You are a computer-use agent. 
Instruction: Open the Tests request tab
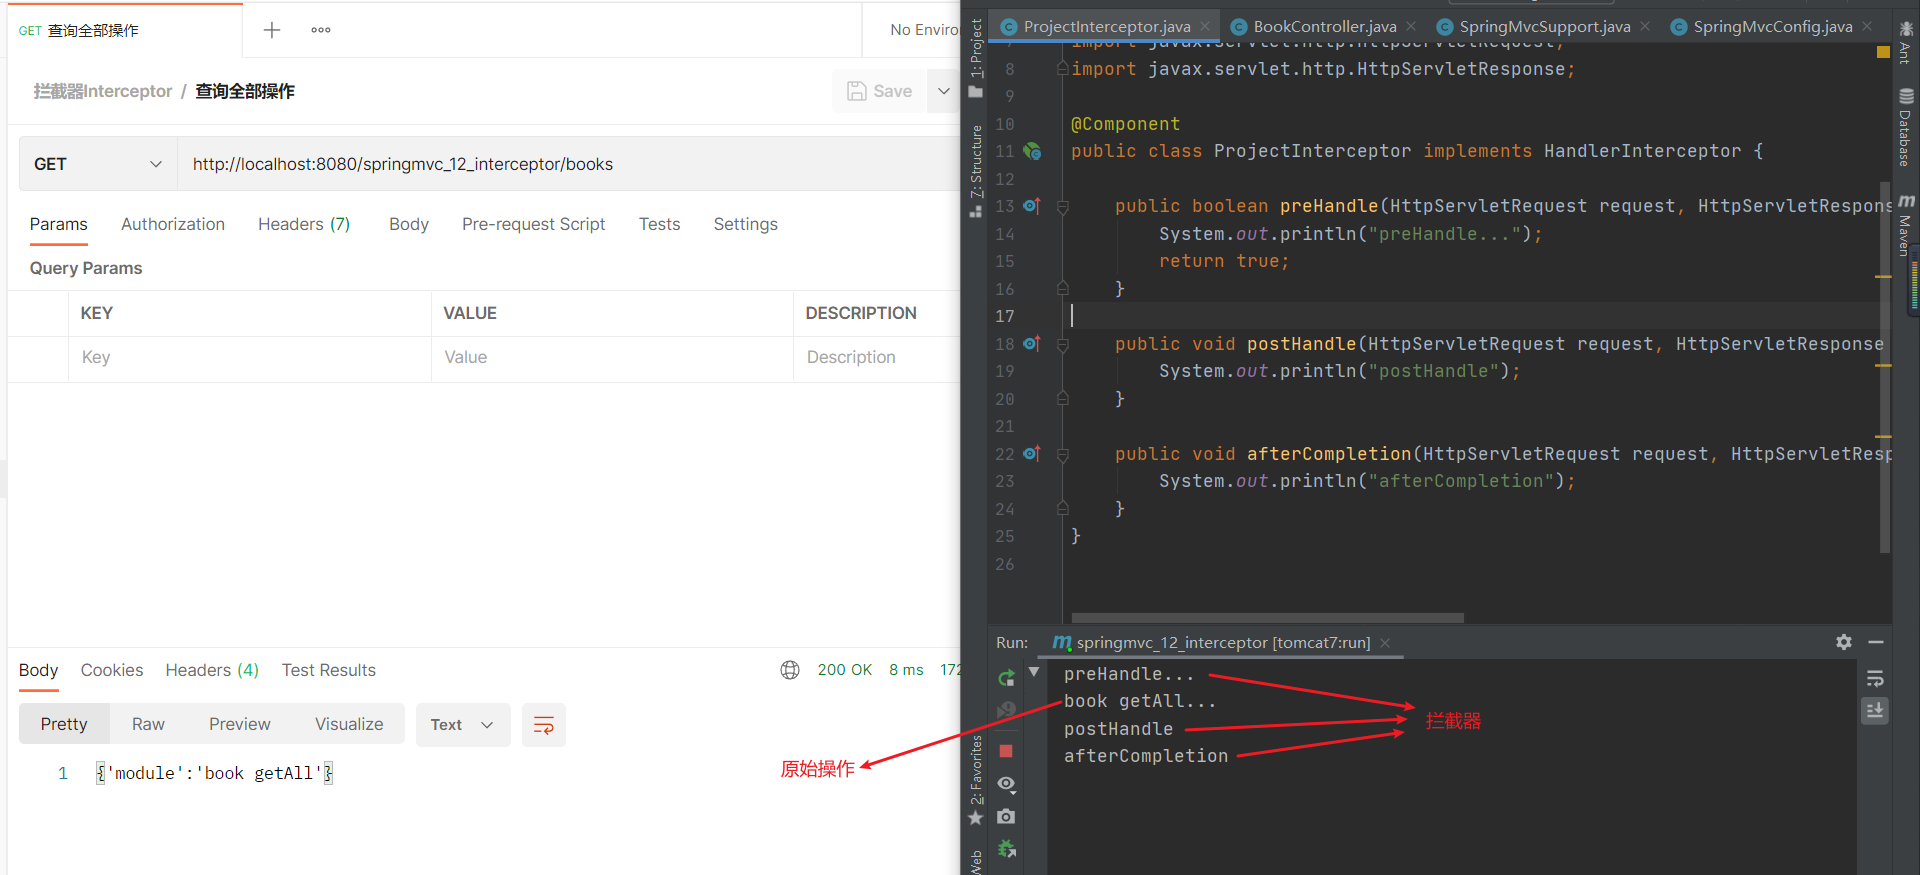660,224
